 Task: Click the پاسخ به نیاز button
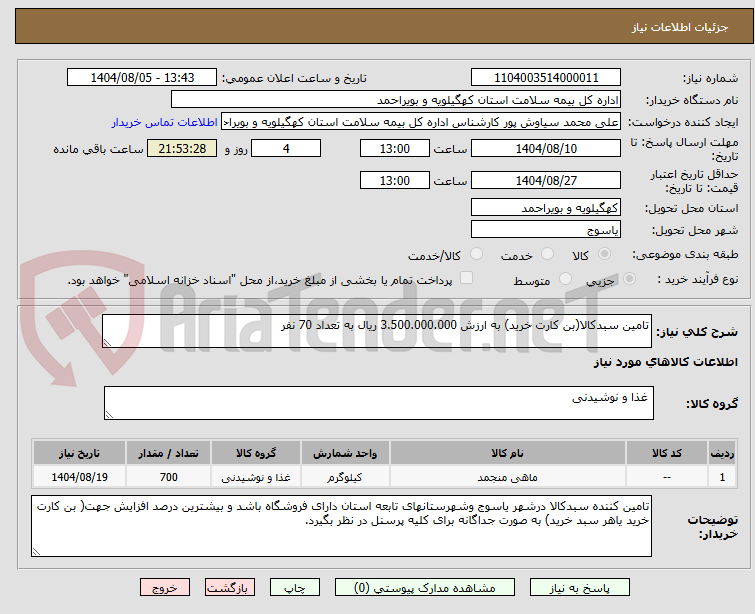(580, 588)
